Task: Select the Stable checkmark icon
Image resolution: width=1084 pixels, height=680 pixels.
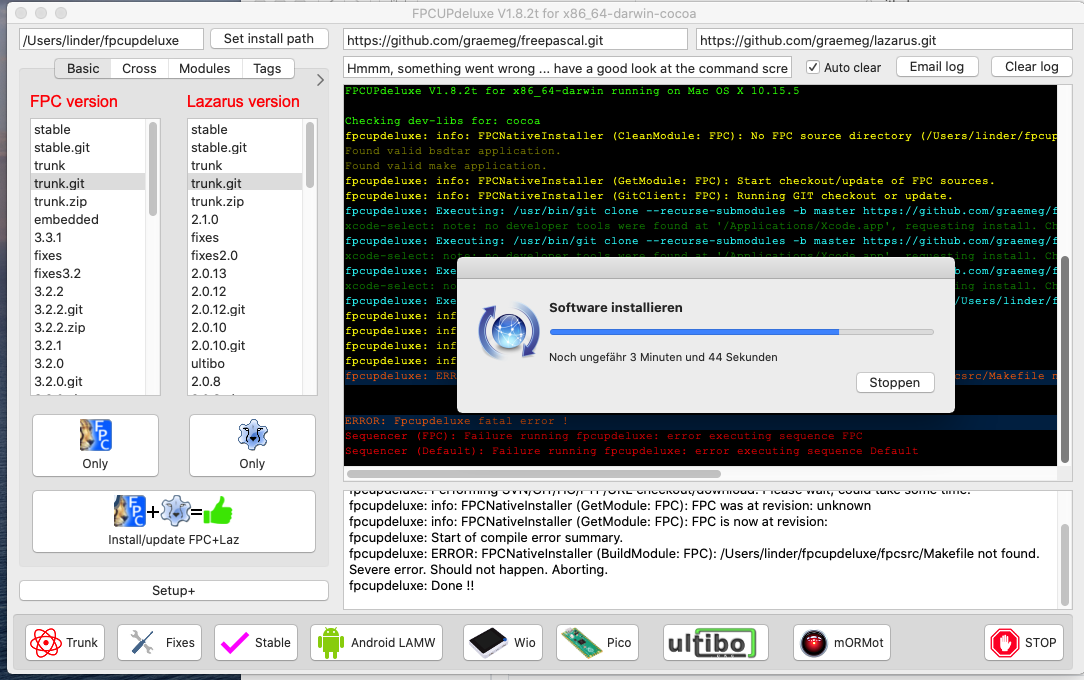Action: pyautogui.click(x=234, y=643)
